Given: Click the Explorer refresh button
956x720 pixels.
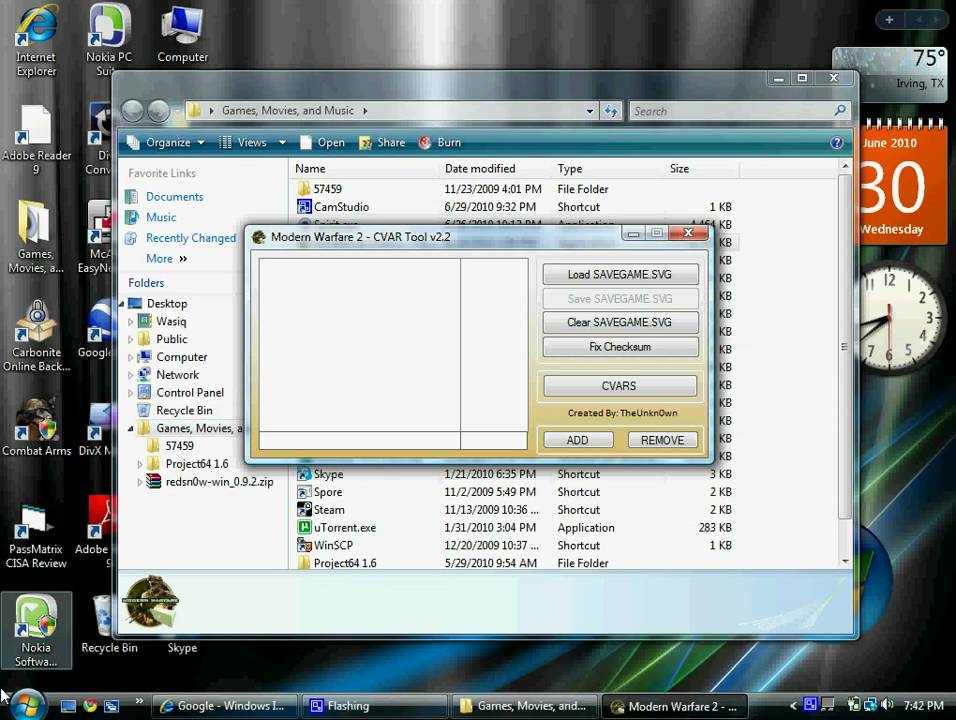Looking at the screenshot, I should (x=610, y=111).
